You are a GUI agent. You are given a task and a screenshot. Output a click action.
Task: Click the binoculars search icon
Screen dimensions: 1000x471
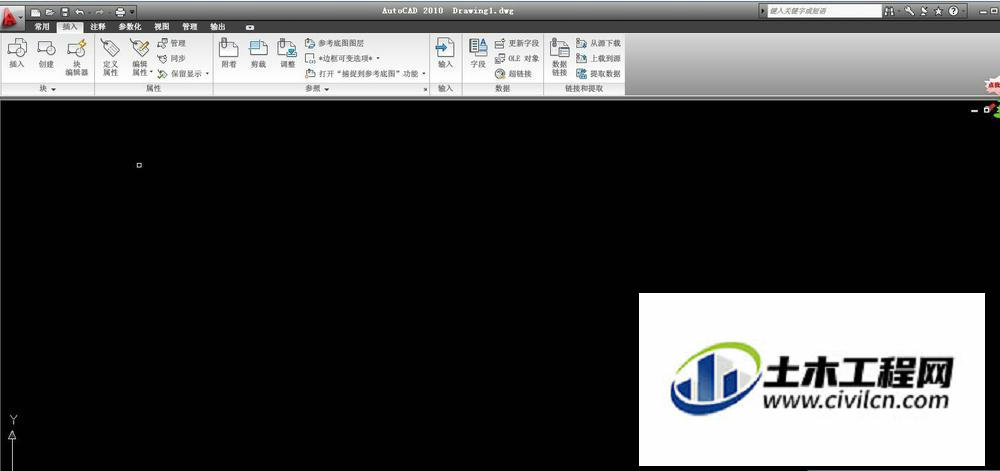pyautogui.click(x=890, y=11)
